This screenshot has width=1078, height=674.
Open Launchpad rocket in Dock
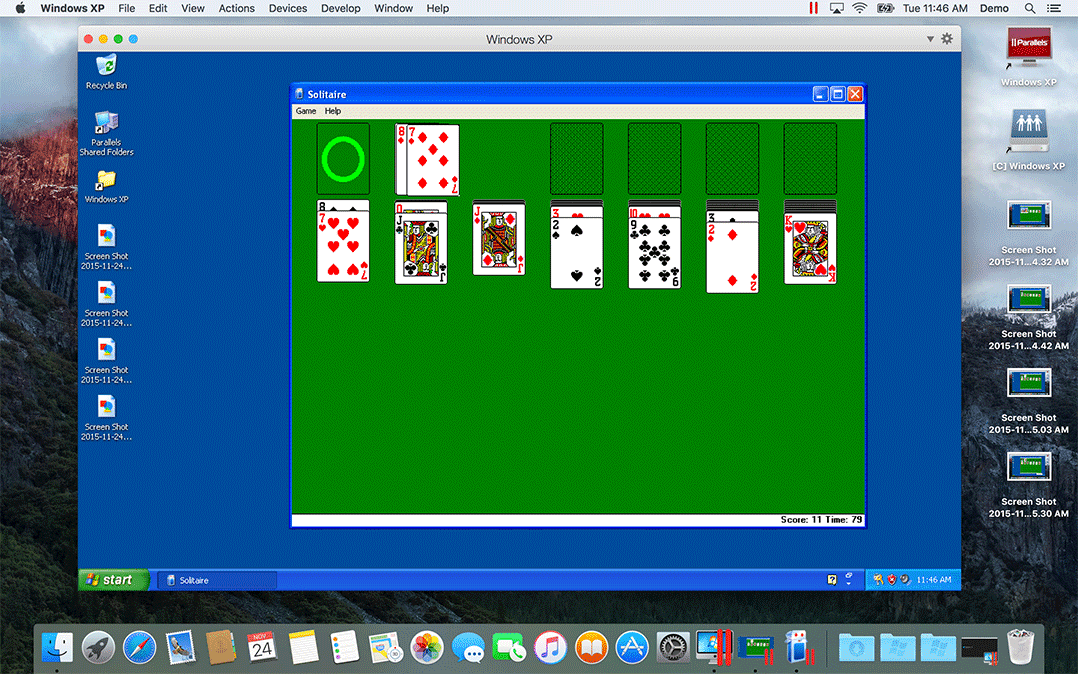point(98,647)
